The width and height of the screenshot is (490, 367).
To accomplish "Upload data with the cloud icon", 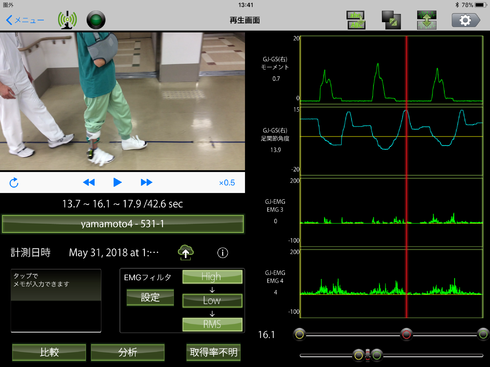I will (186, 252).
